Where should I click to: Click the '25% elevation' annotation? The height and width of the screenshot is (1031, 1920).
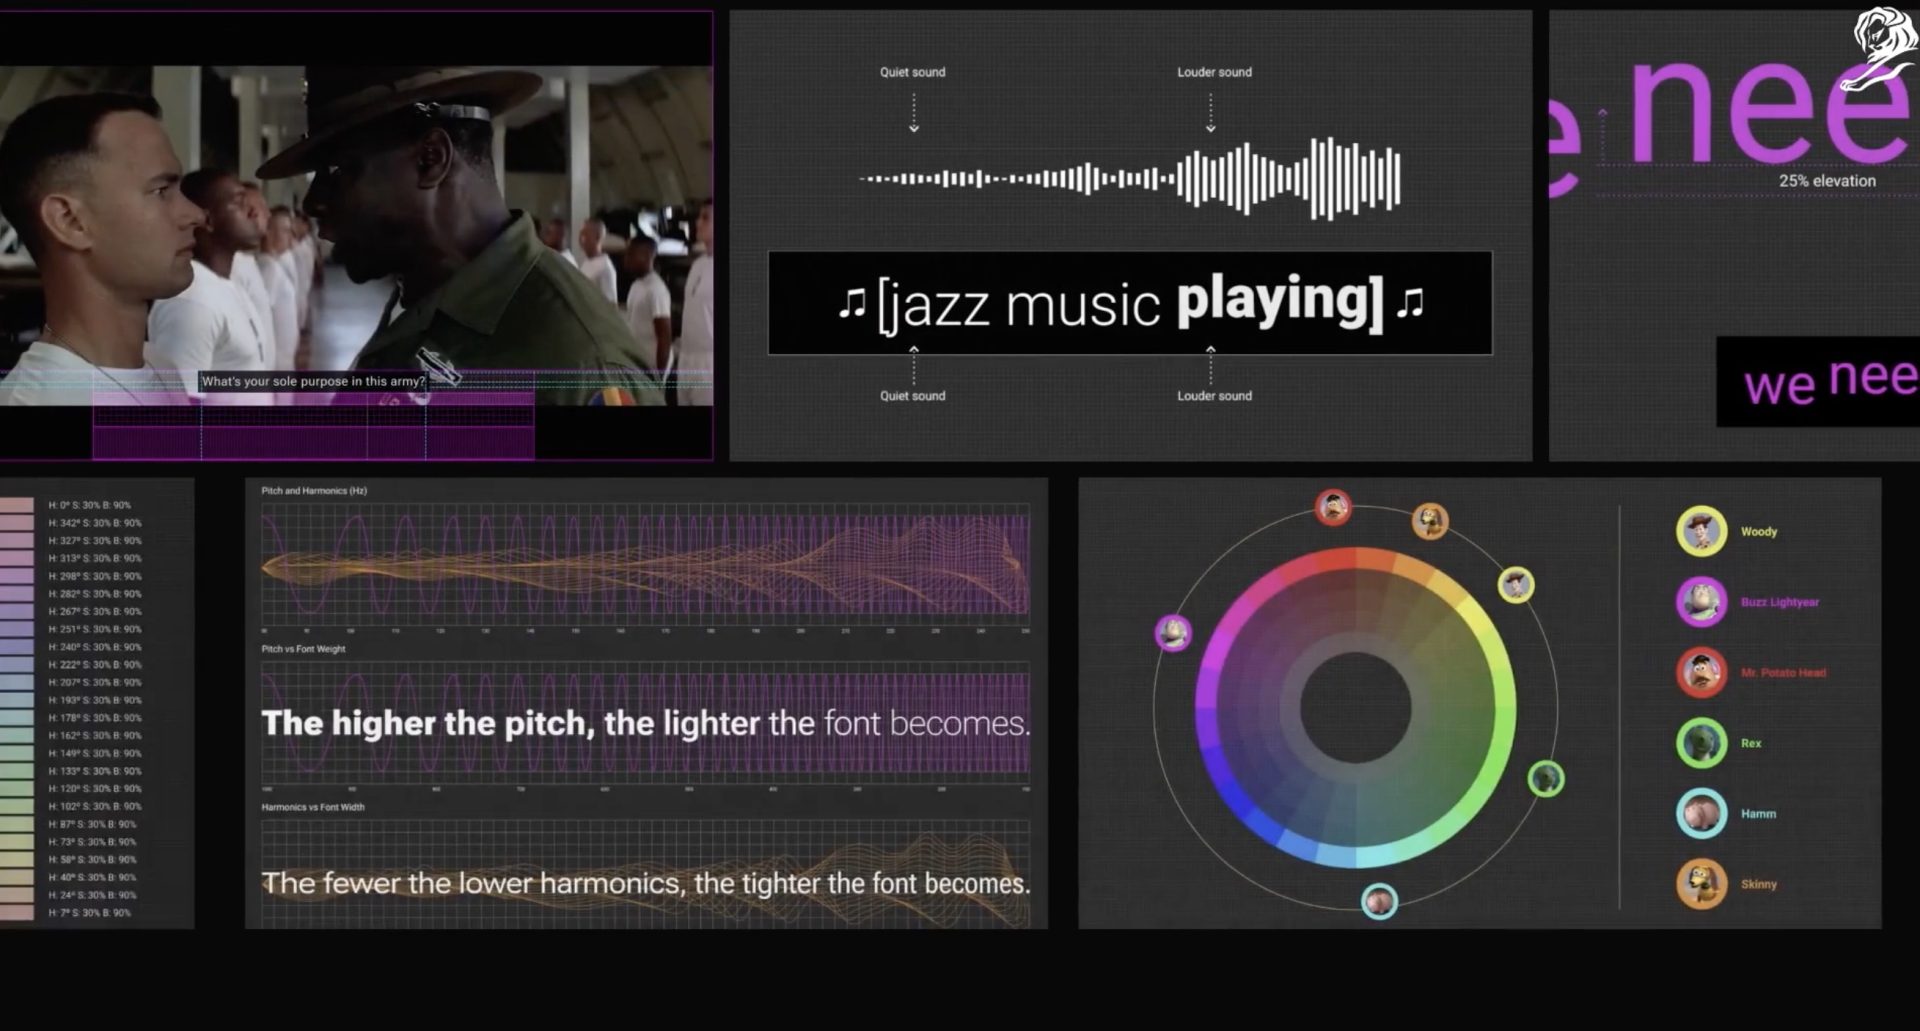(x=1827, y=181)
